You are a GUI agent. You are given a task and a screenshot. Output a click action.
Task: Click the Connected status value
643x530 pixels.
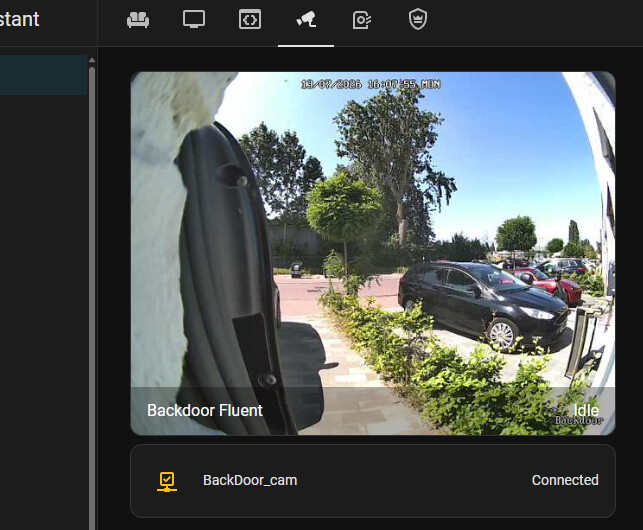tap(565, 480)
